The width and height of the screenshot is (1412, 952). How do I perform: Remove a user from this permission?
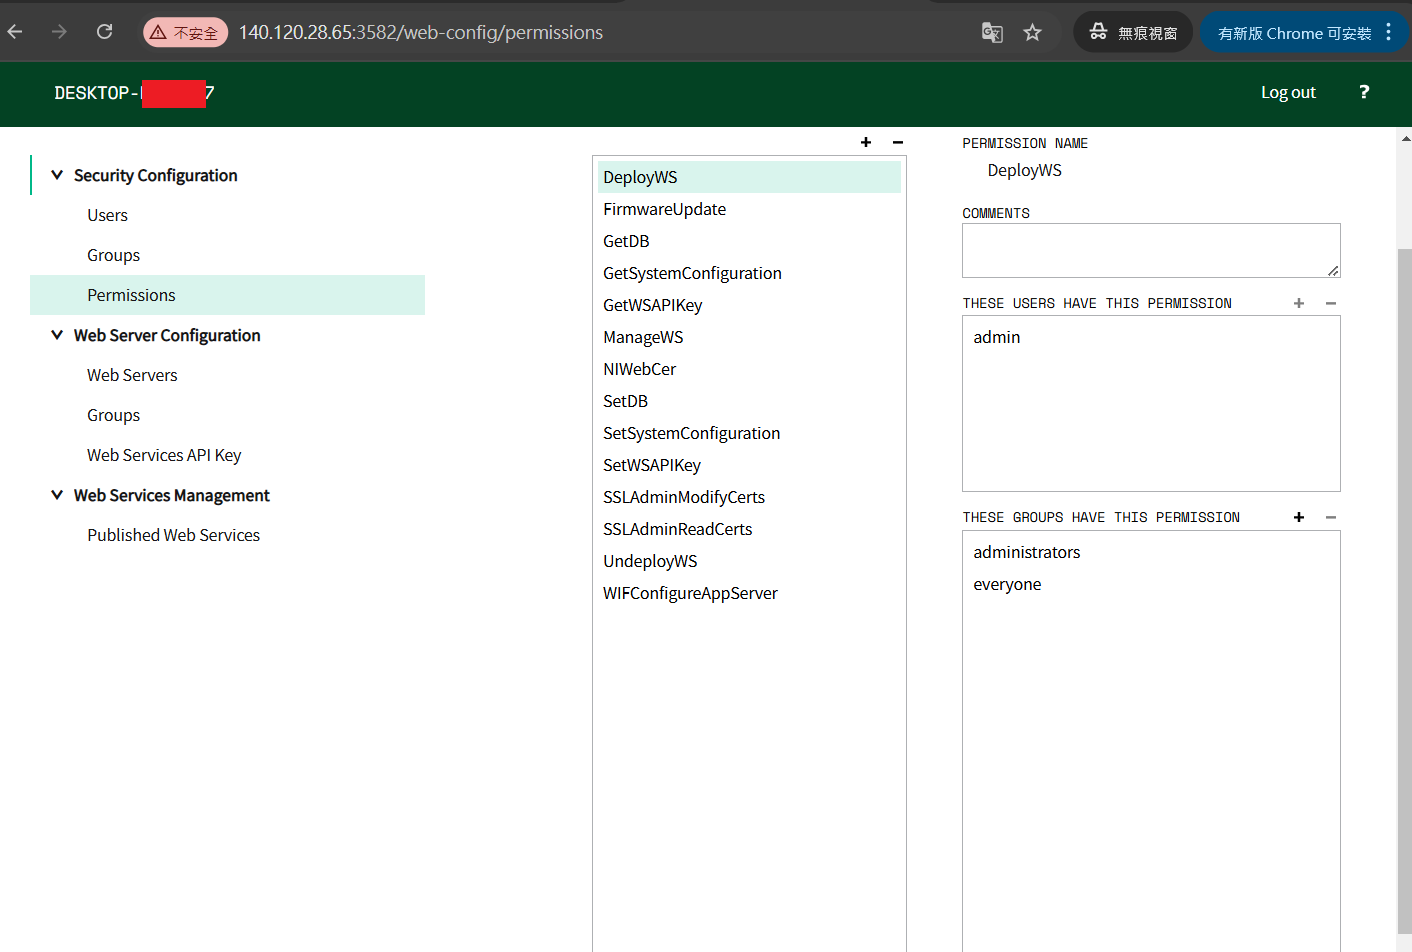[1331, 303]
